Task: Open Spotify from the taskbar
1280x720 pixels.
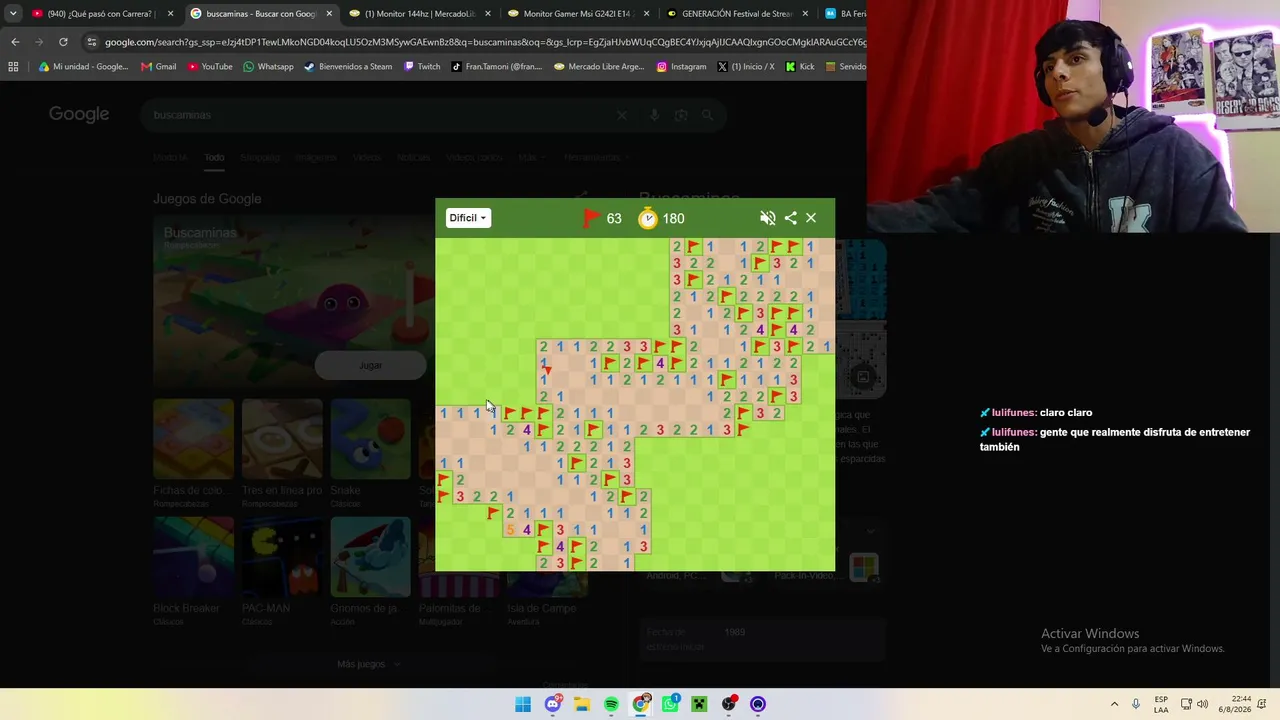Action: [611, 704]
